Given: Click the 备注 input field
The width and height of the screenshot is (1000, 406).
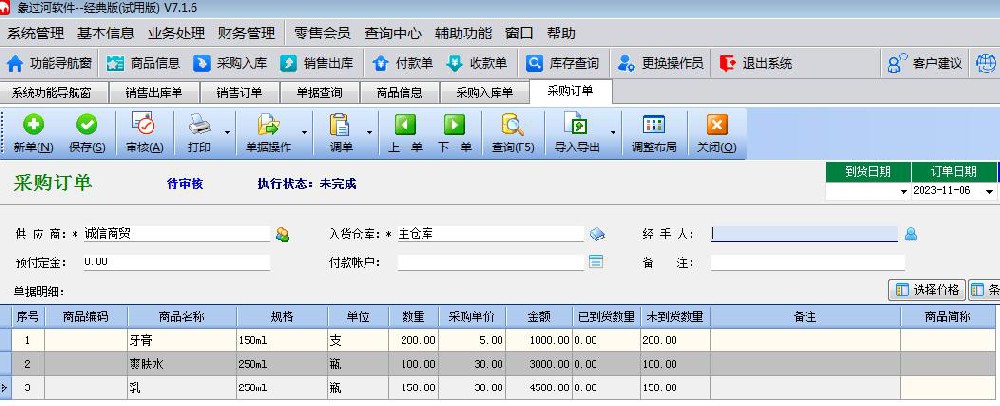Looking at the screenshot, I should tap(807, 263).
